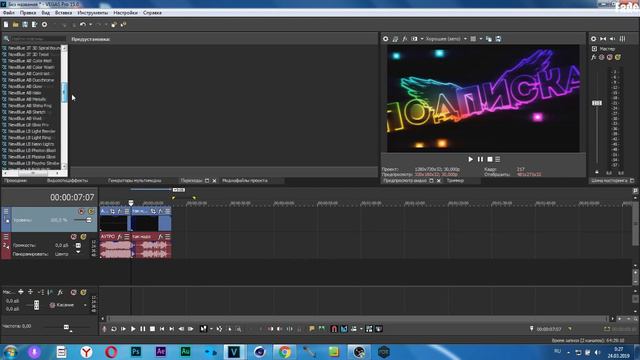This screenshot has width=640, height=360.
Task: Pause in the video preview window
Action: pyautogui.click(x=480, y=159)
